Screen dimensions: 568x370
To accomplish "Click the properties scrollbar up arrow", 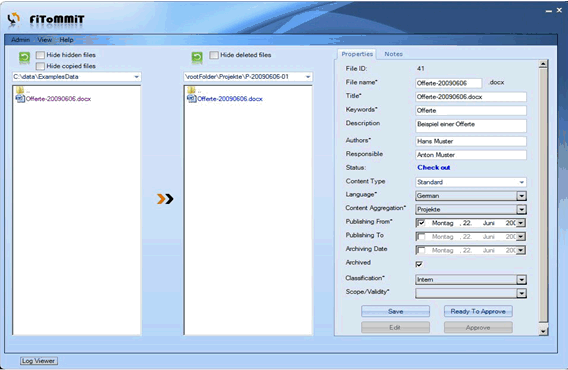I will (543, 65).
